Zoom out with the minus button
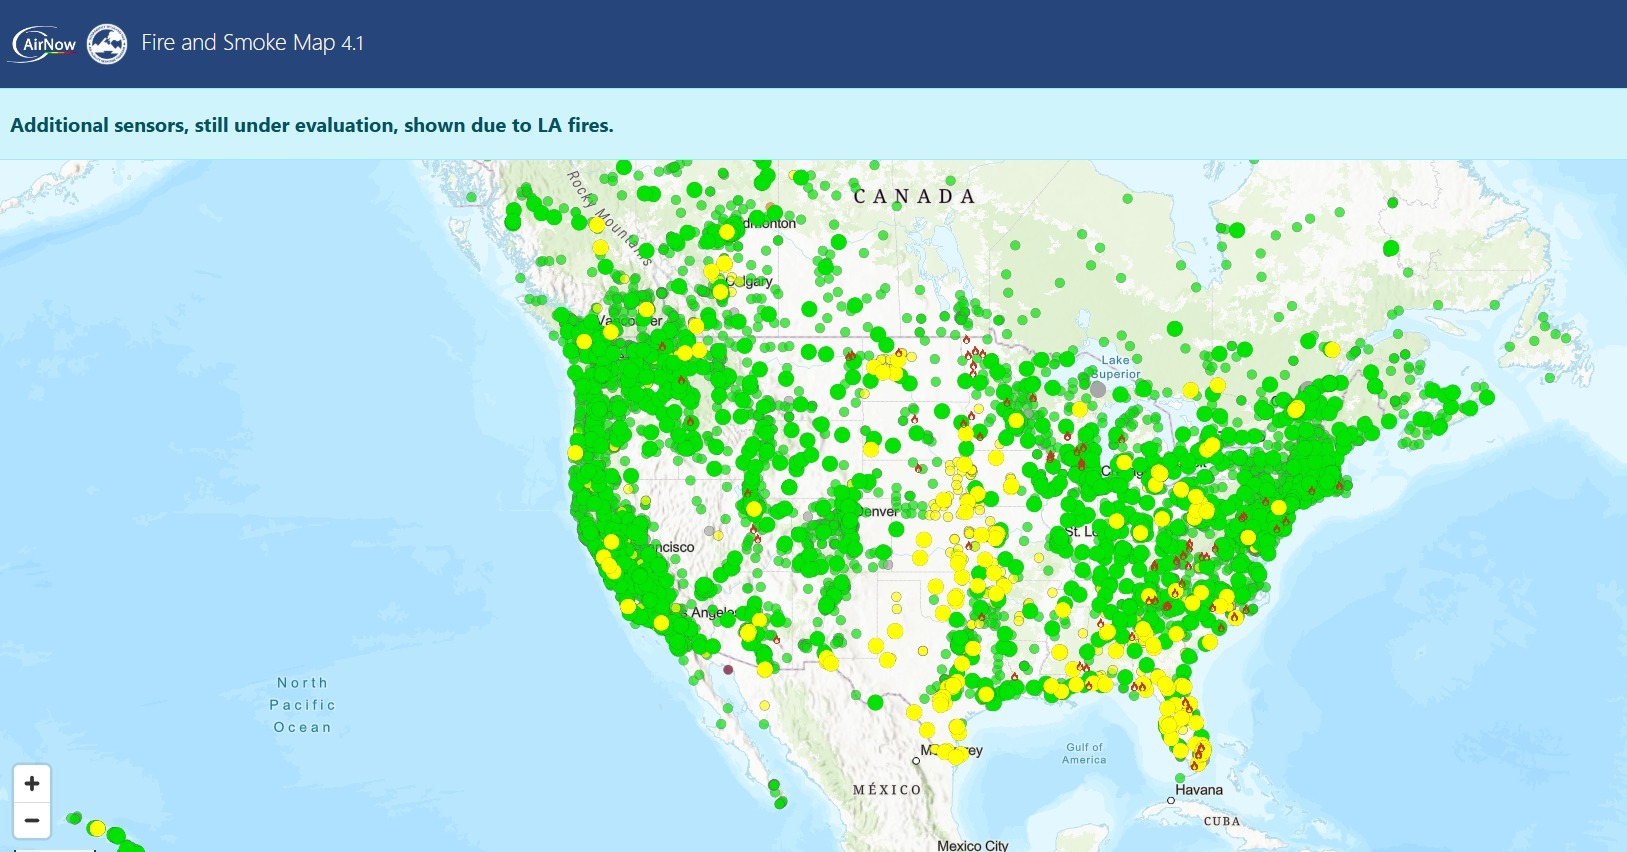The height and width of the screenshot is (852, 1627). [32, 820]
